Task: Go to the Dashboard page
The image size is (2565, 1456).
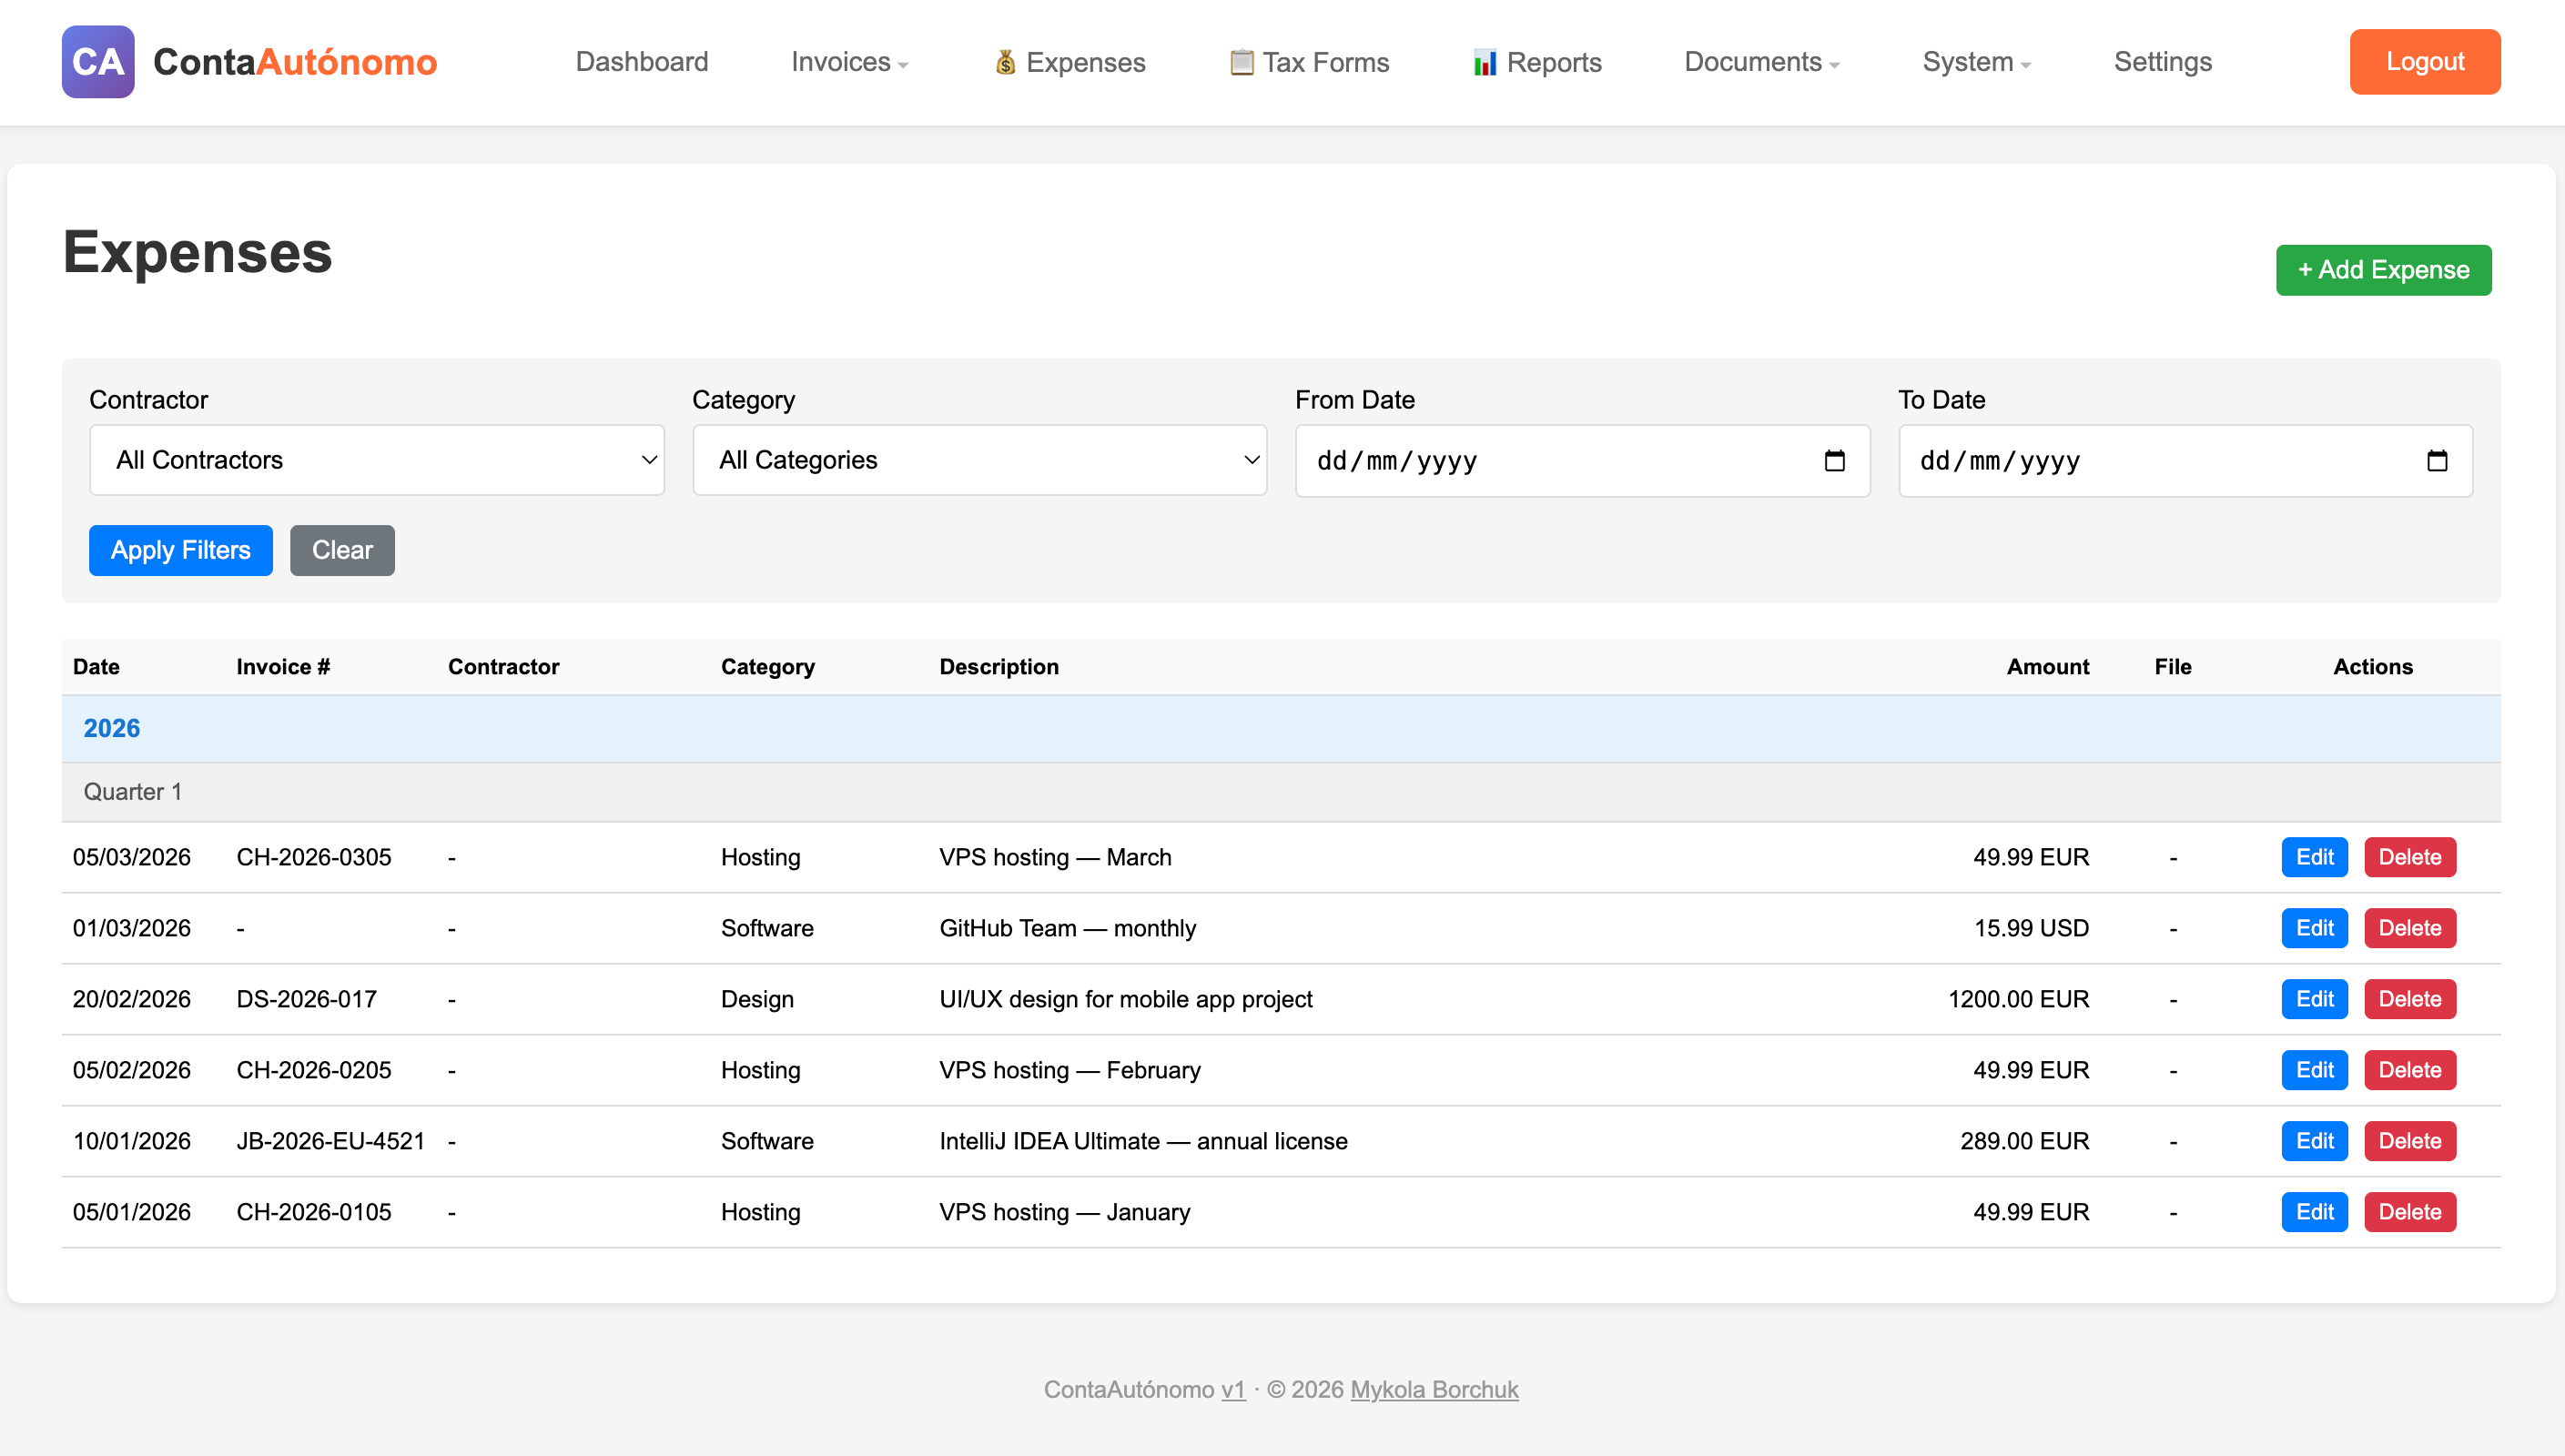Action: pos(642,62)
